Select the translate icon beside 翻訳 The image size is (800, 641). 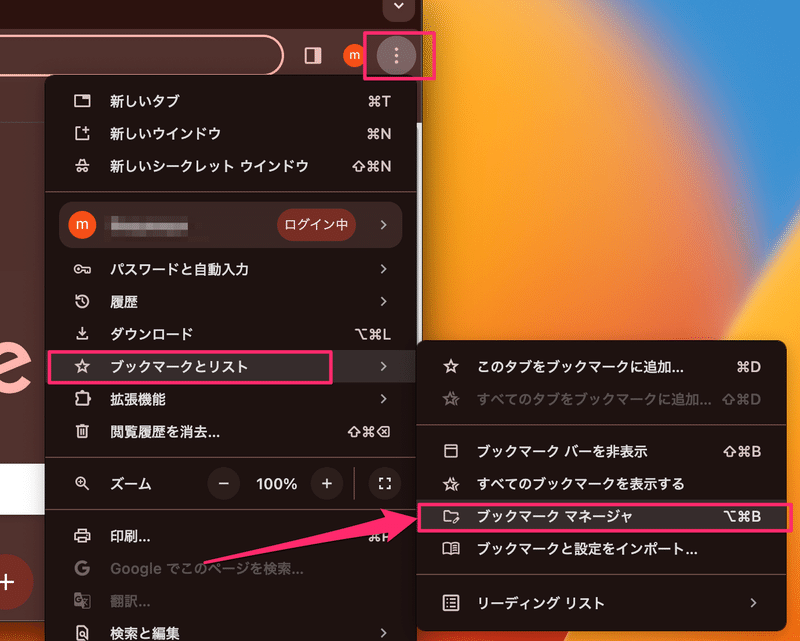(82, 601)
